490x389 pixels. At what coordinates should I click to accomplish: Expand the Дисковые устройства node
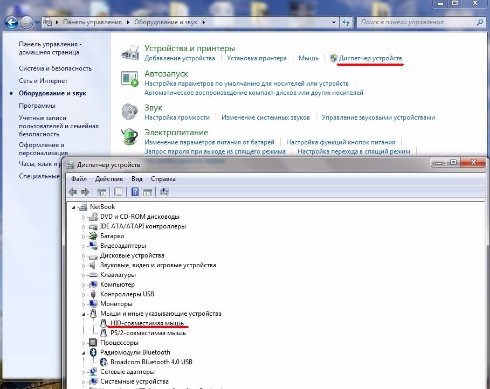point(83,256)
